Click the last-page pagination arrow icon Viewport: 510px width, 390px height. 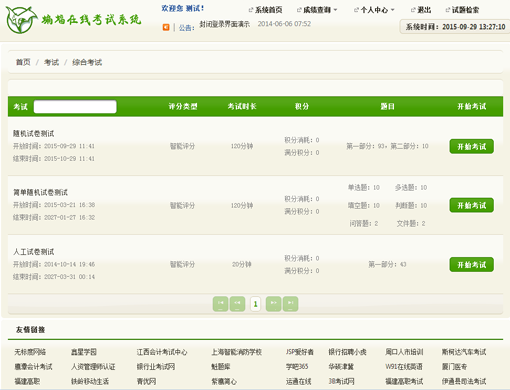point(290,304)
